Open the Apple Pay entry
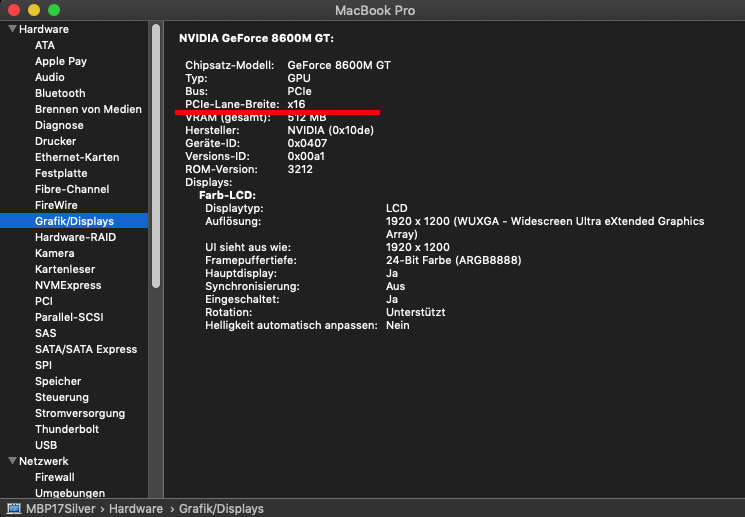Screen dimensions: 745x517 61,61
